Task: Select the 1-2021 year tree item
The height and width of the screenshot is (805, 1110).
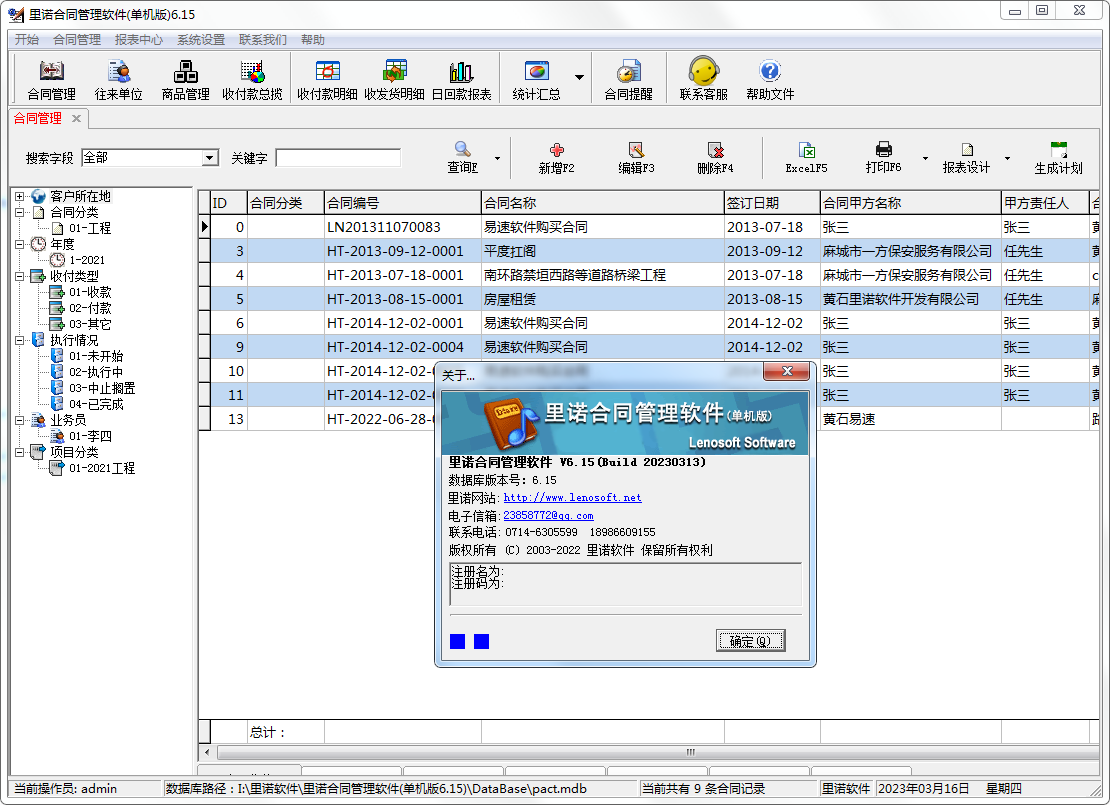Action: point(87,260)
